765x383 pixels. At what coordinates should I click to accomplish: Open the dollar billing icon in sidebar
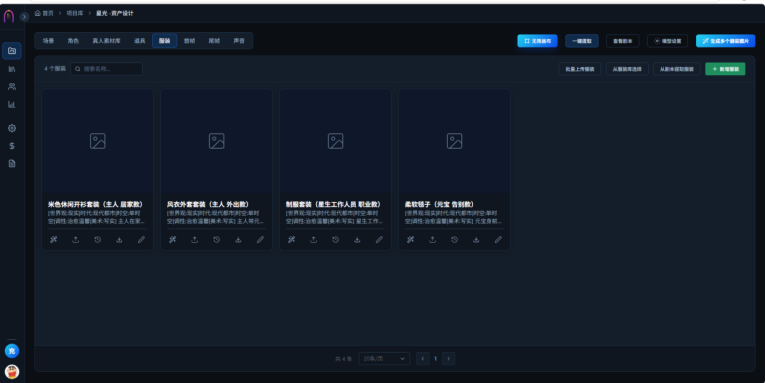click(x=12, y=146)
